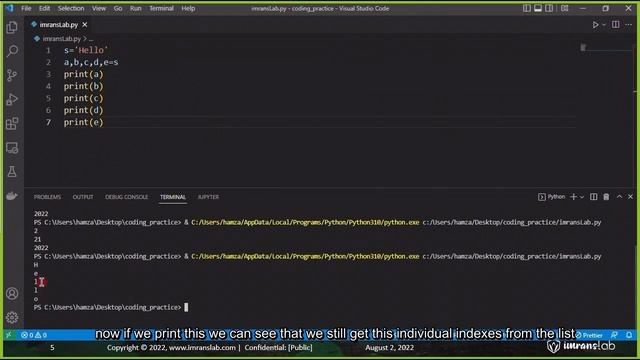The width and height of the screenshot is (640, 360).
Task: Toggle secondary side bar layout icon
Action: click(x=549, y=8)
